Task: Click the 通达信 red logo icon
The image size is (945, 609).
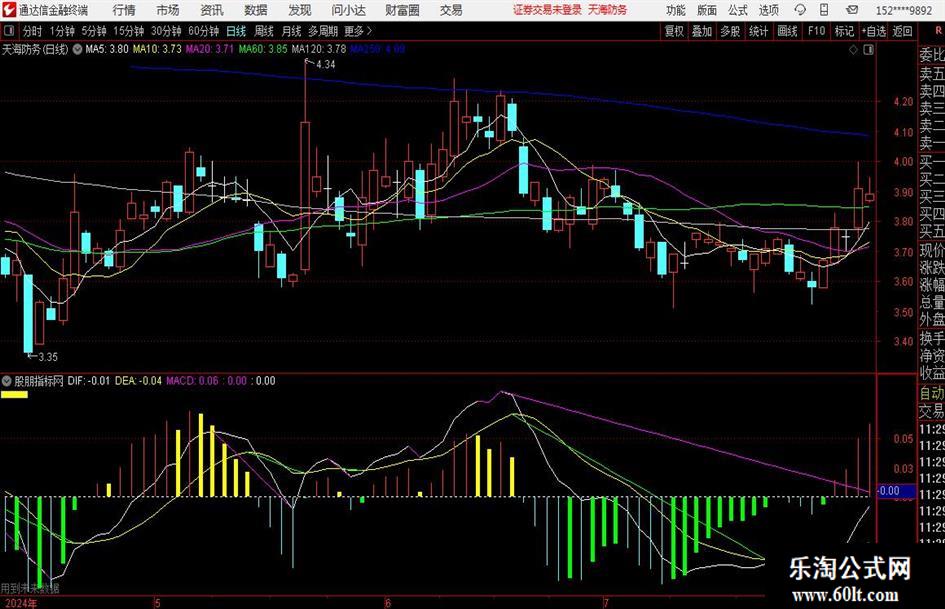Action: (8, 10)
